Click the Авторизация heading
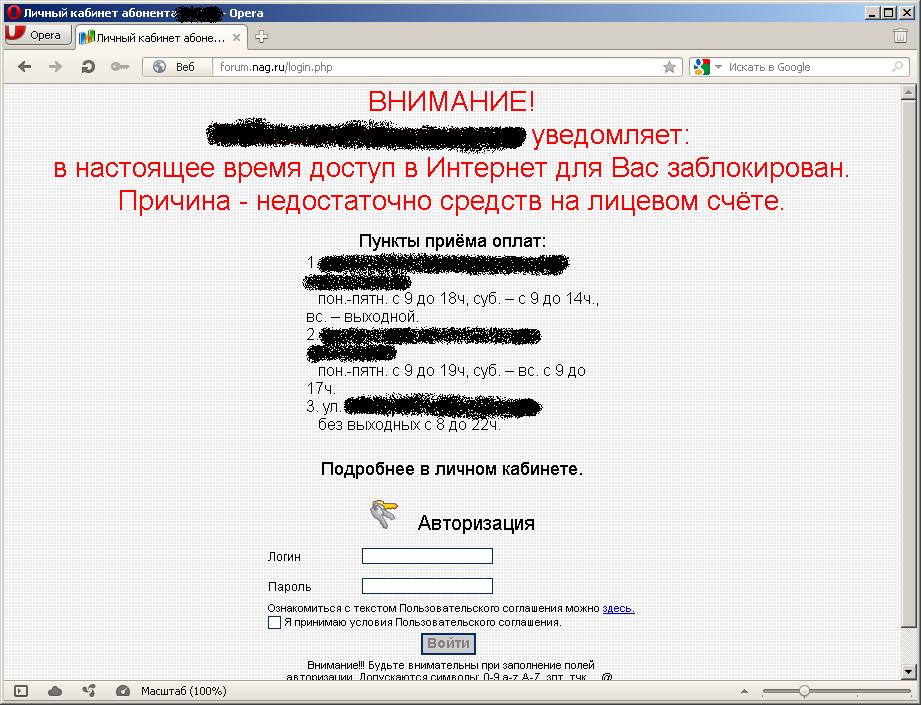Image resolution: width=921 pixels, height=705 pixels. pos(476,523)
